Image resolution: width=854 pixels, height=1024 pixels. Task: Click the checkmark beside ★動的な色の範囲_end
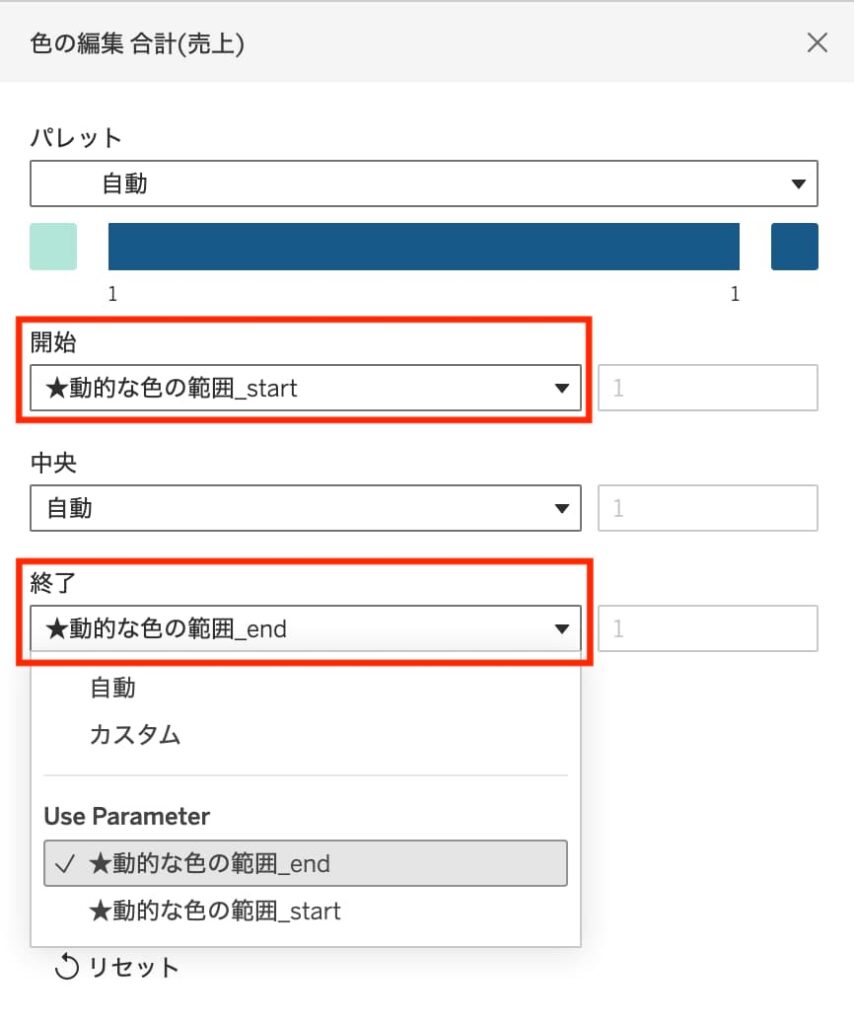pos(68,863)
